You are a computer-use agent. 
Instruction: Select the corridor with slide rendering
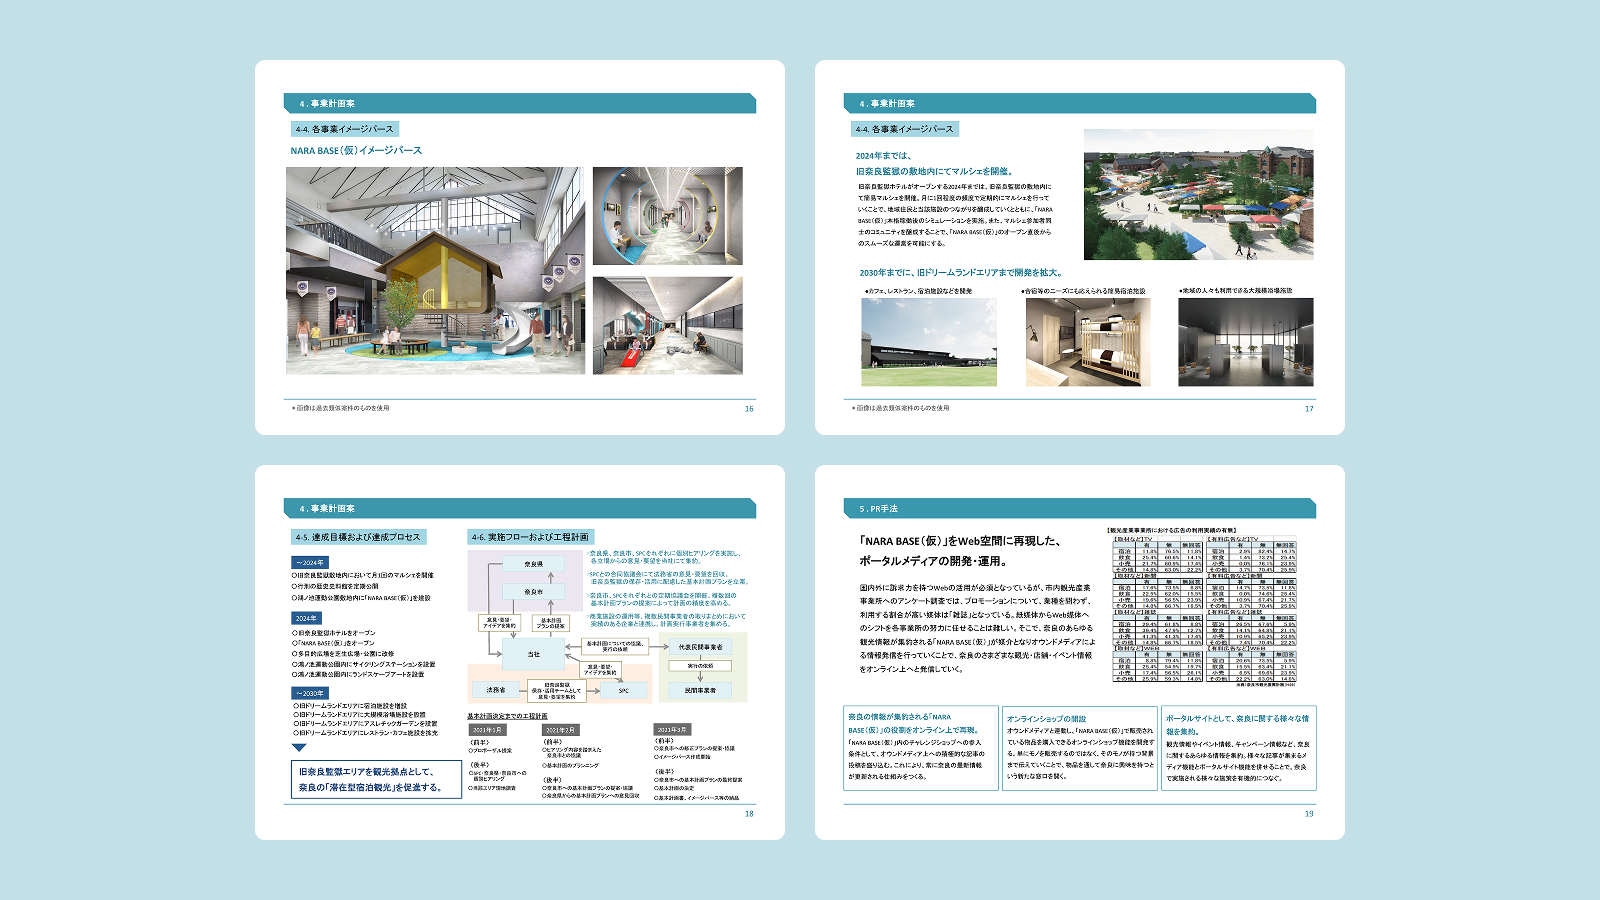click(x=667, y=325)
